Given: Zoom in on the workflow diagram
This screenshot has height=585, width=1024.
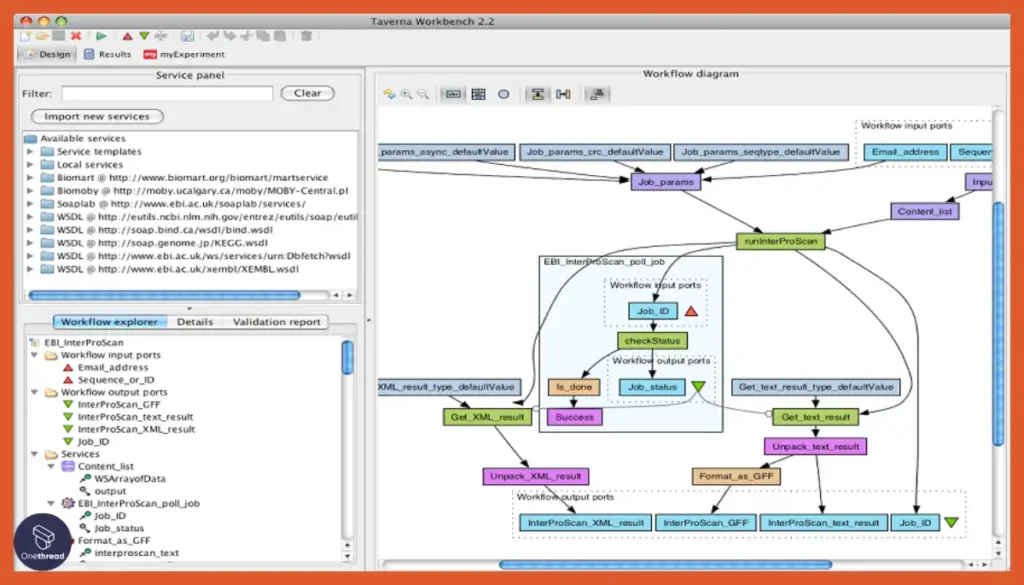Looking at the screenshot, I should coord(406,94).
